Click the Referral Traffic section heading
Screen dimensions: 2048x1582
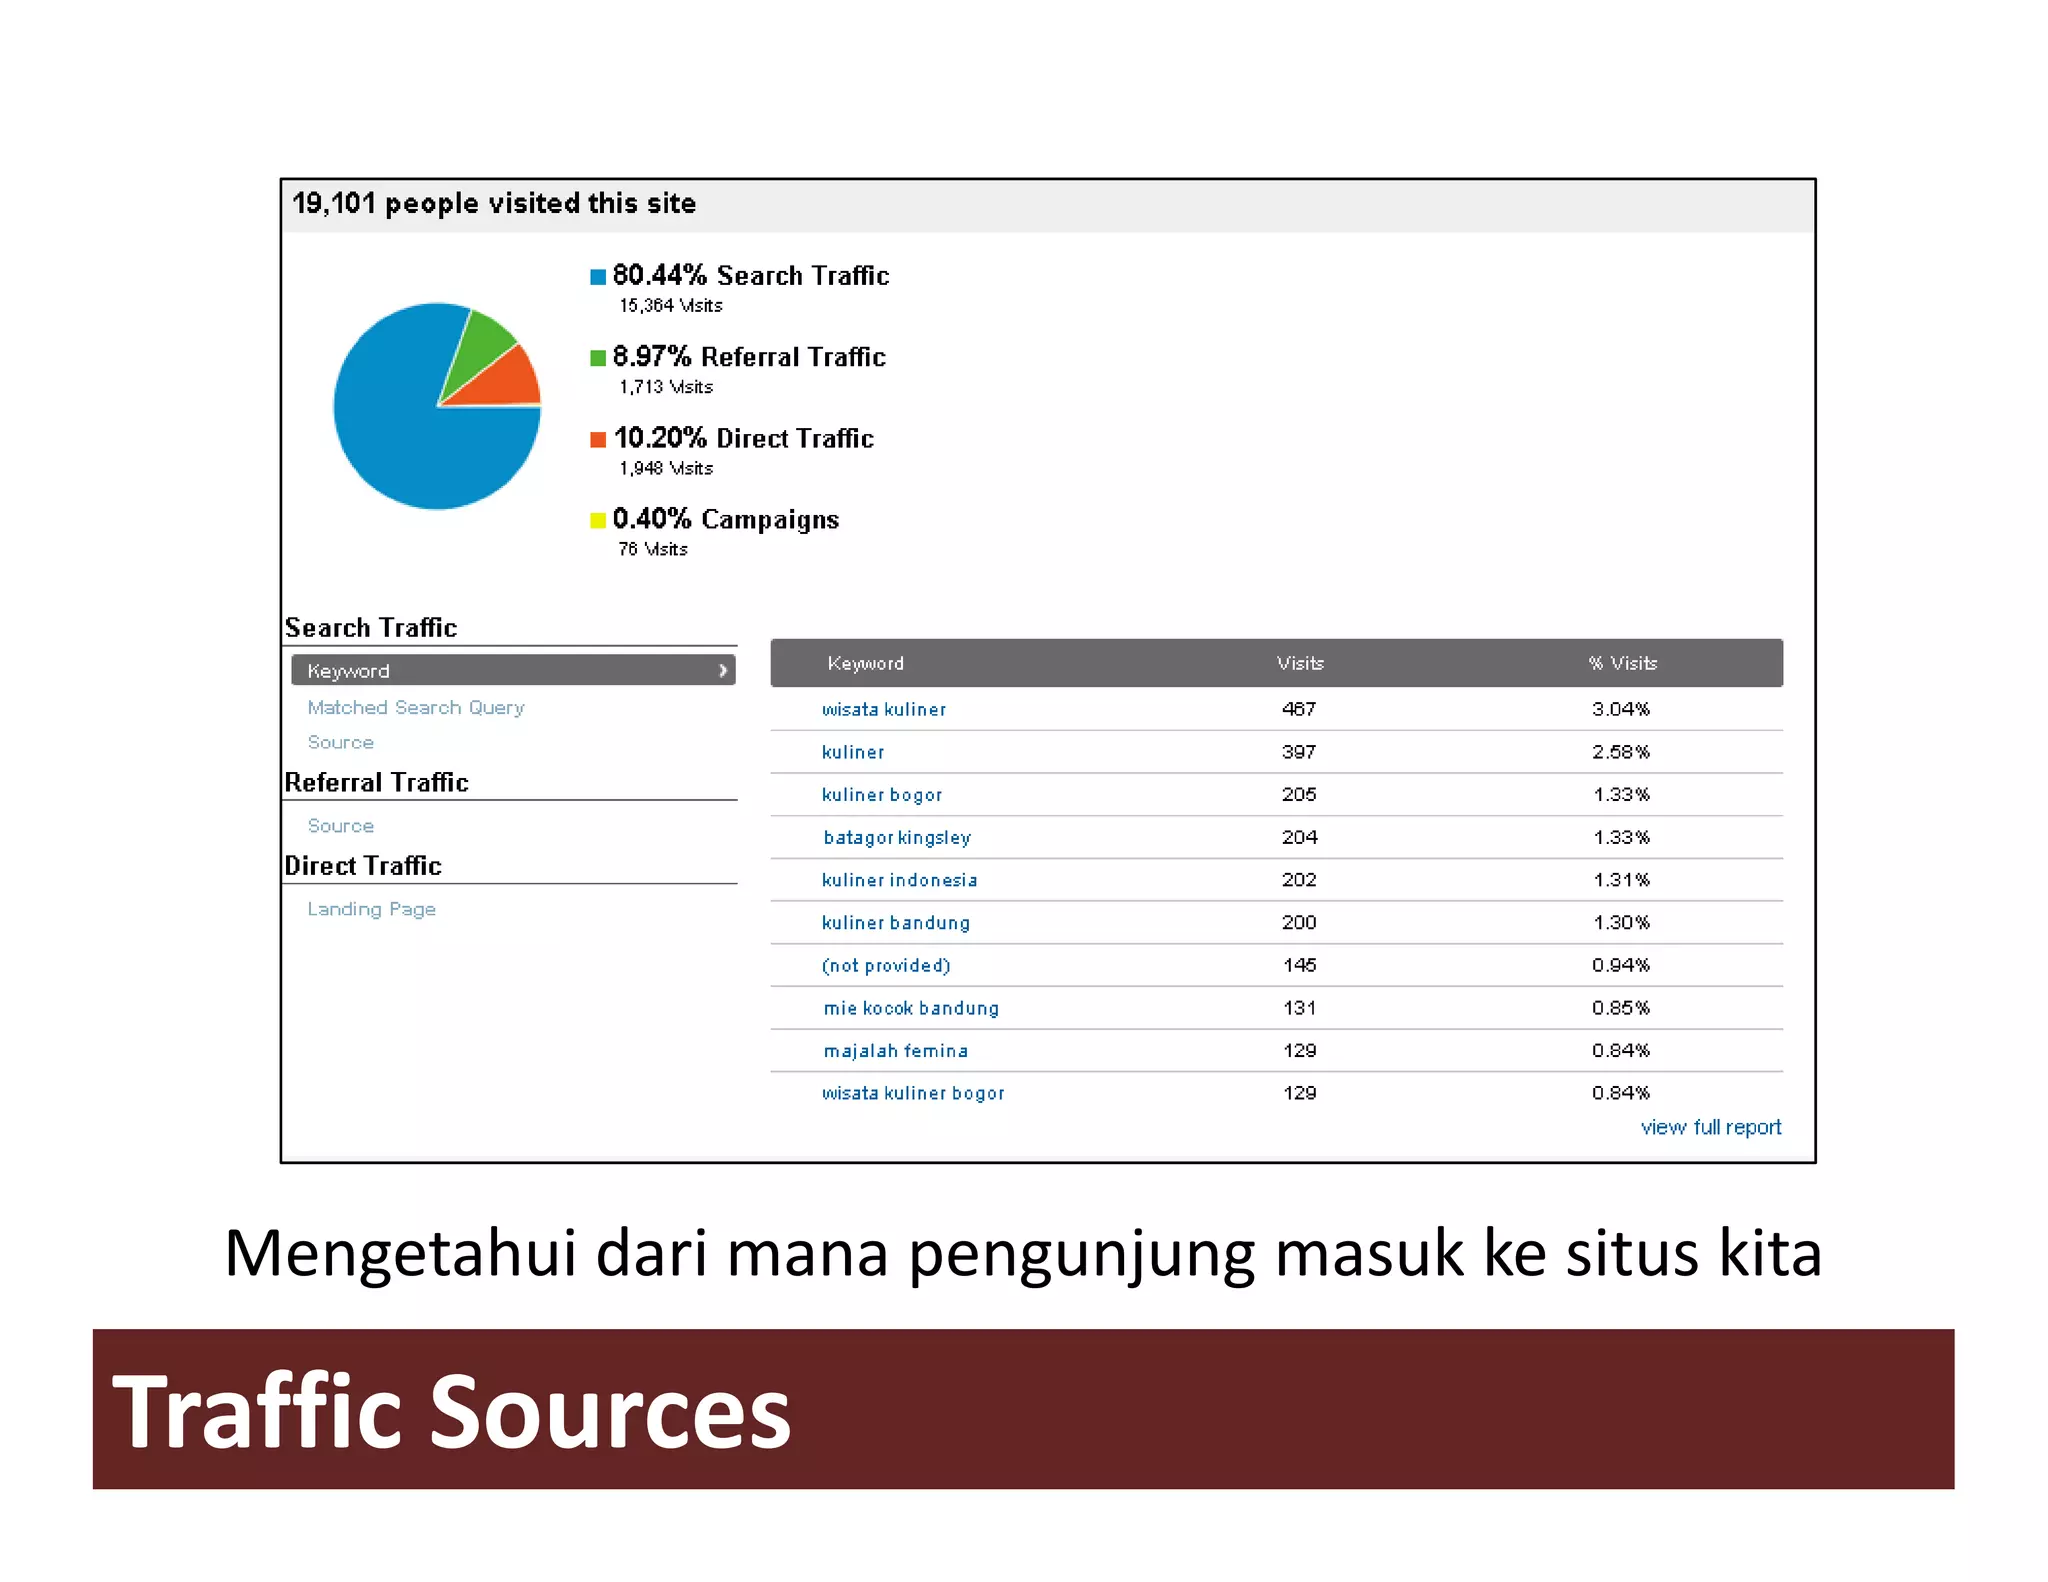tap(377, 782)
